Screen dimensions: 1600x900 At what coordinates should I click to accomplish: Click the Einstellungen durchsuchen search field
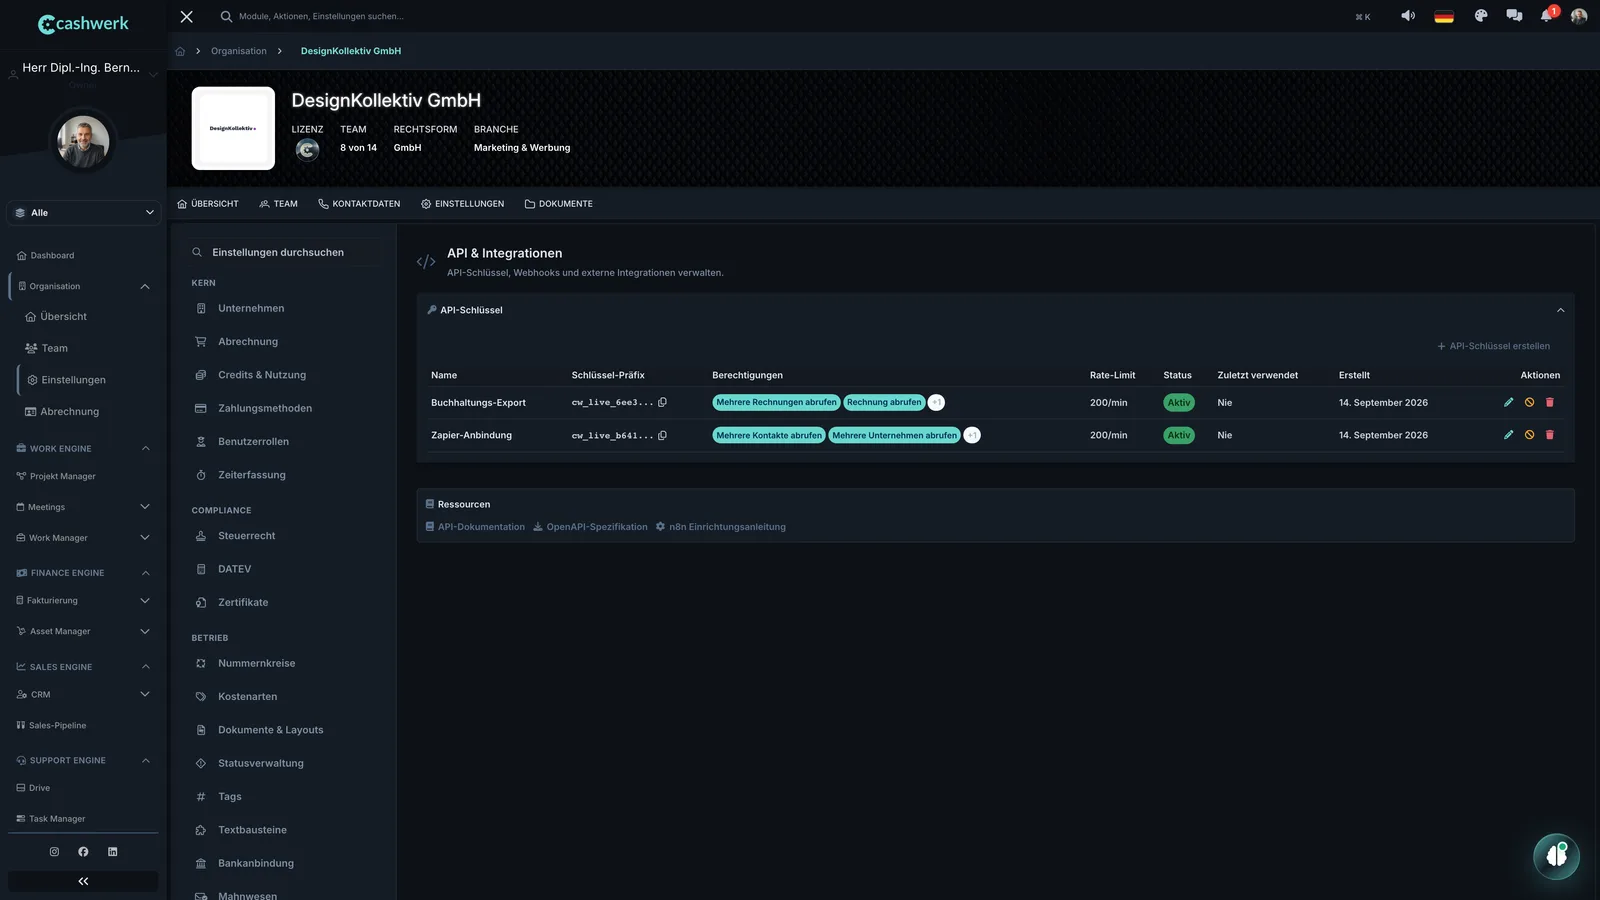pyautogui.click(x=284, y=252)
